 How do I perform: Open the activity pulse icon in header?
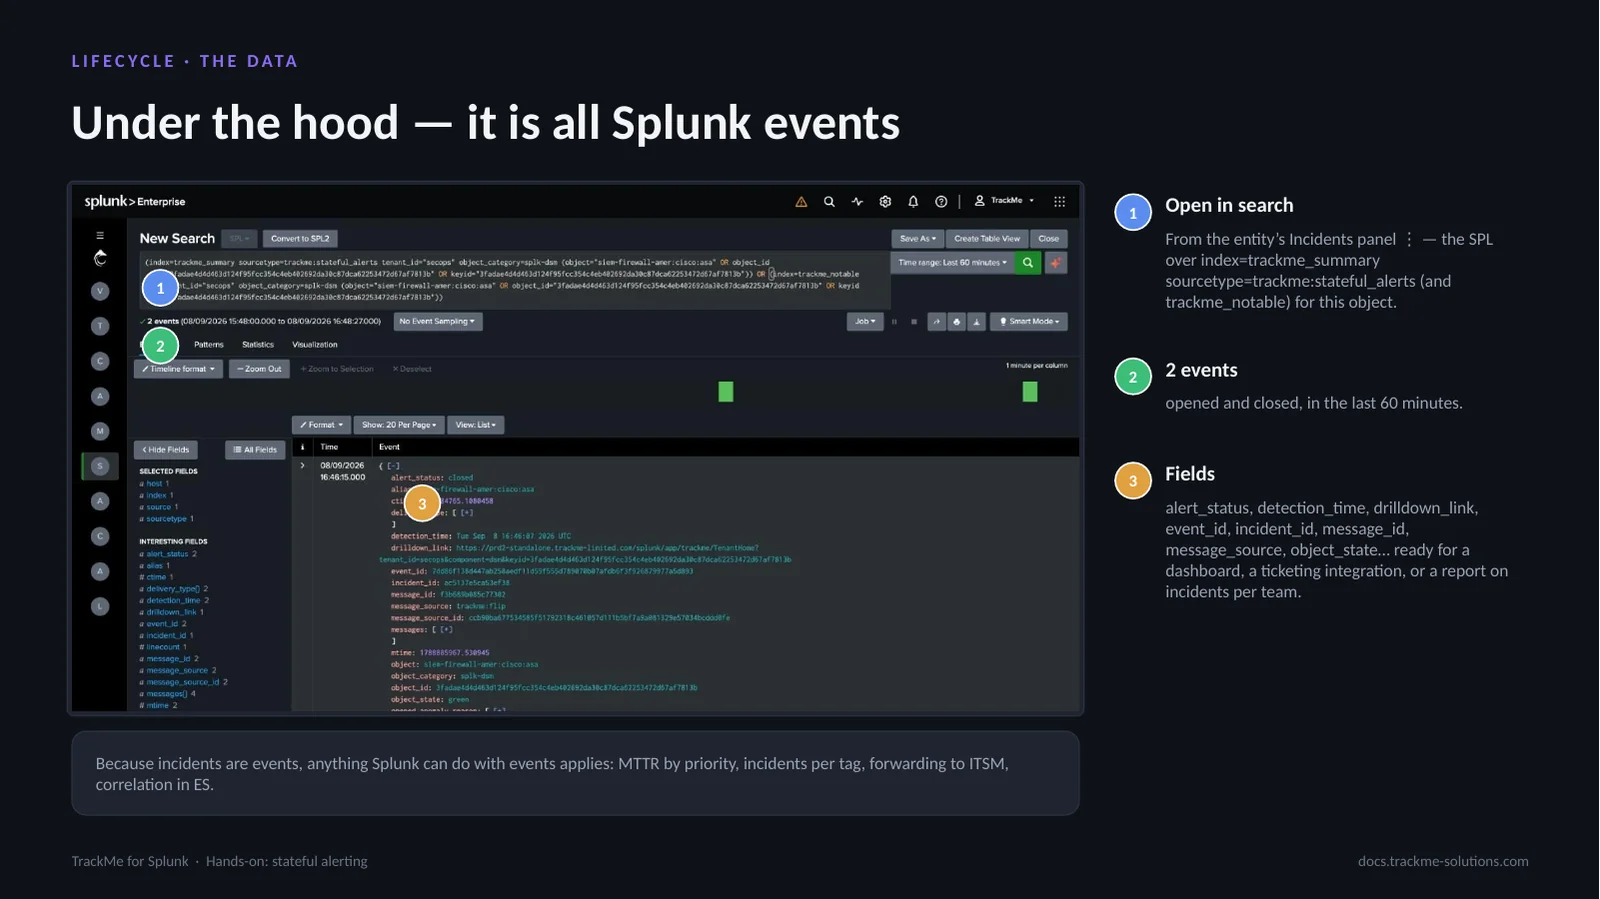coord(857,201)
